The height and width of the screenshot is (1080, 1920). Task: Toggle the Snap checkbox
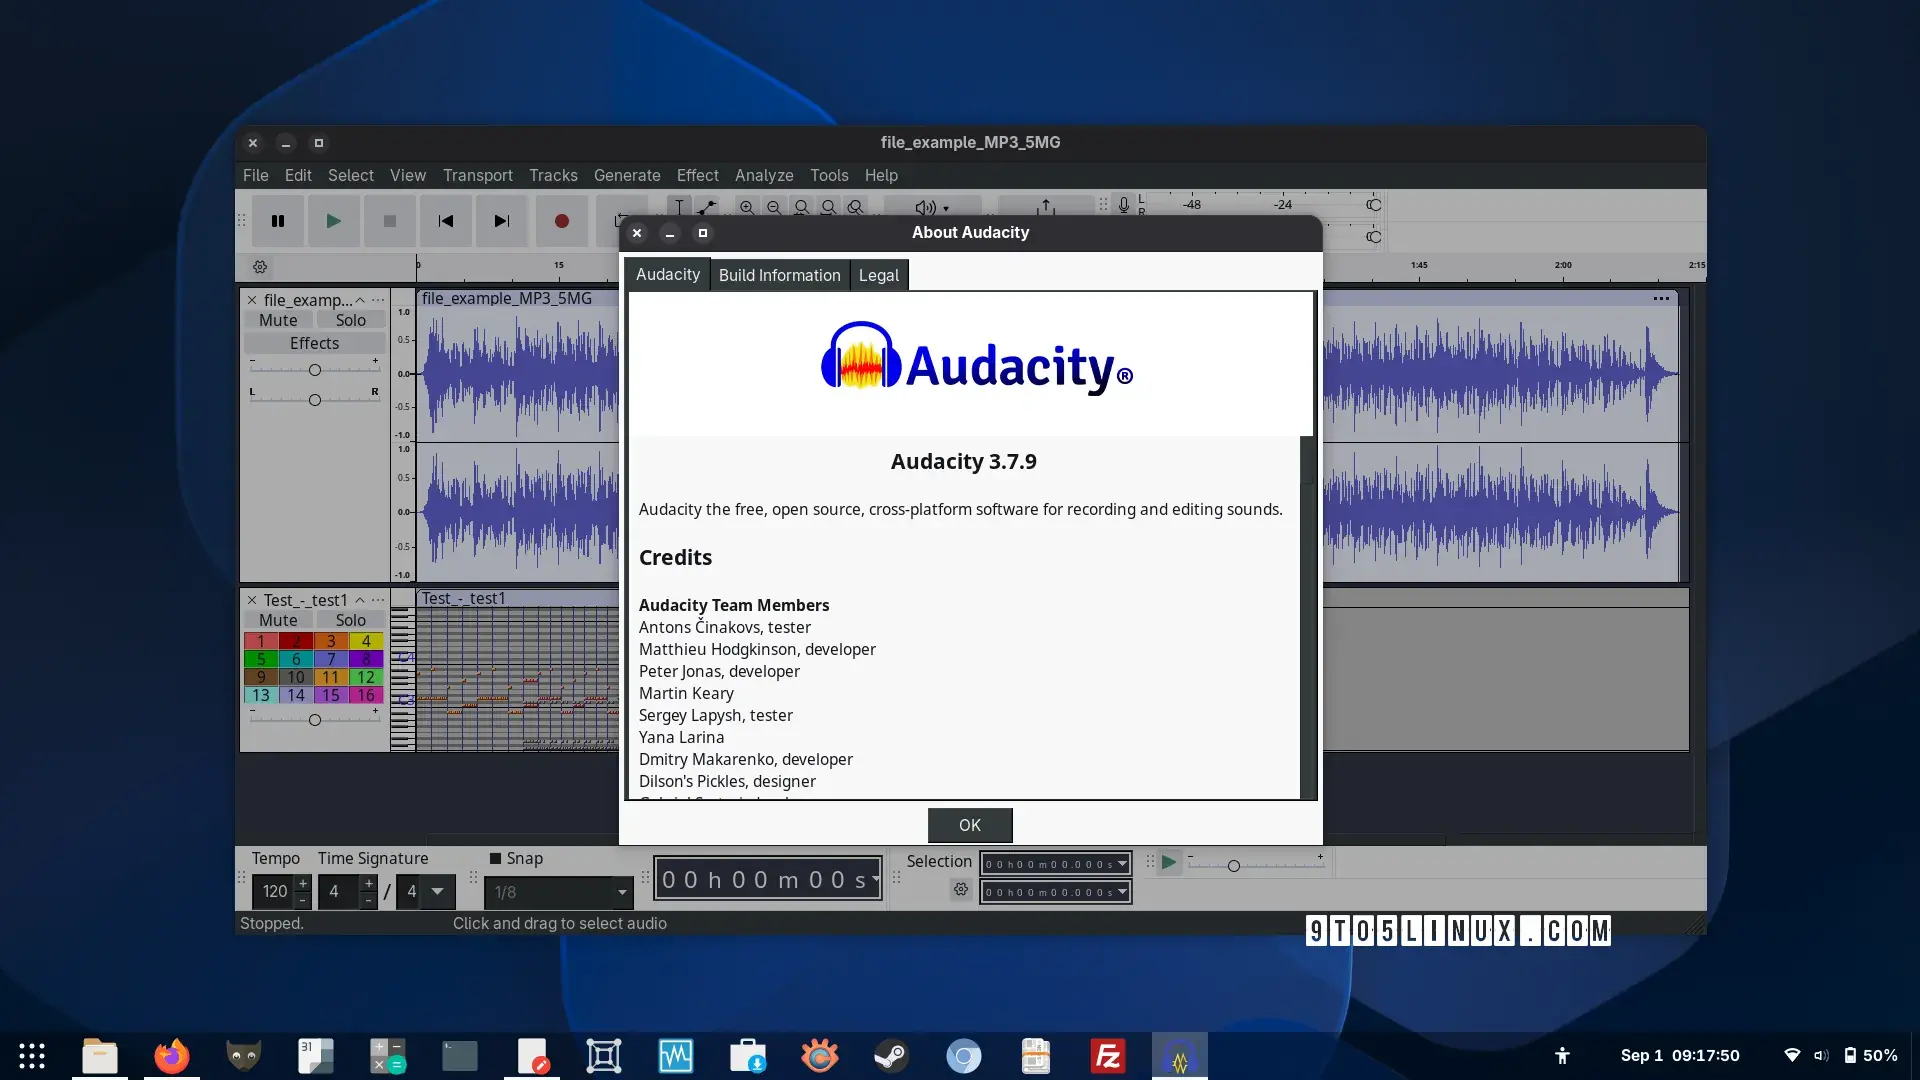(495, 858)
